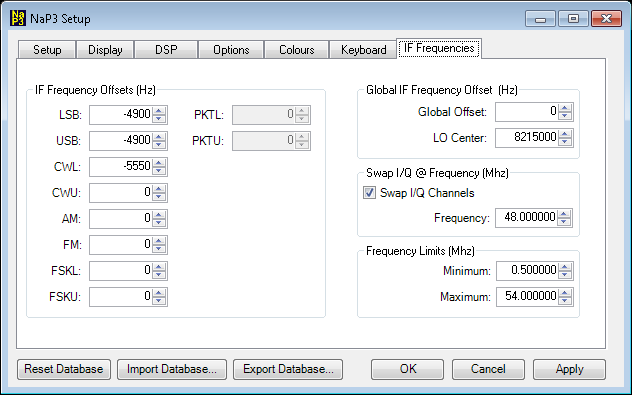Apply the current settings
The height and width of the screenshot is (395, 632).
coord(569,369)
